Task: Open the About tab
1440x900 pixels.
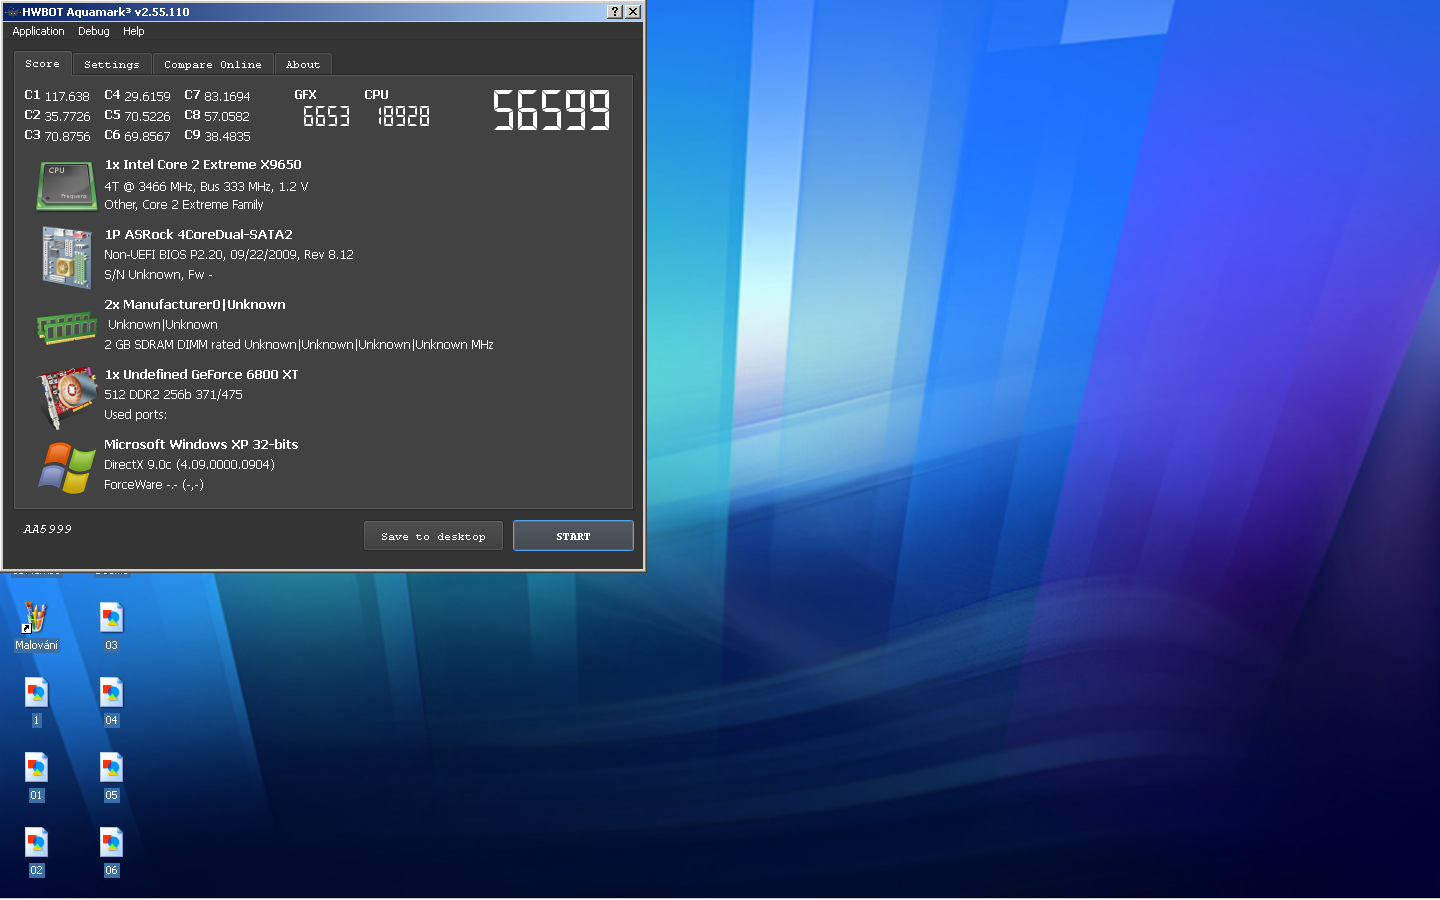Action: click(x=303, y=65)
